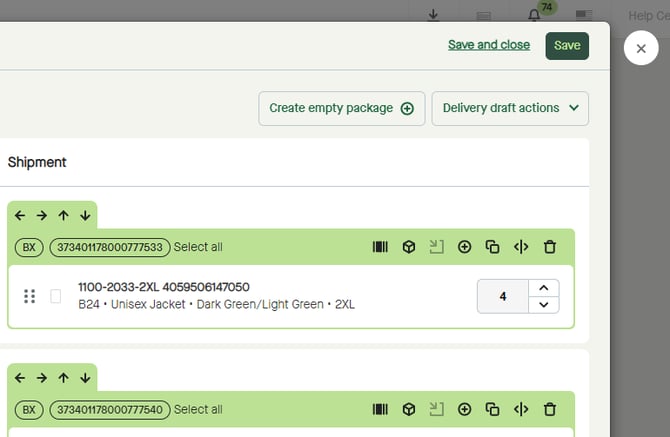Select all items in package 373401178000777540
Viewport: 670px width, 437px height.
(198, 409)
